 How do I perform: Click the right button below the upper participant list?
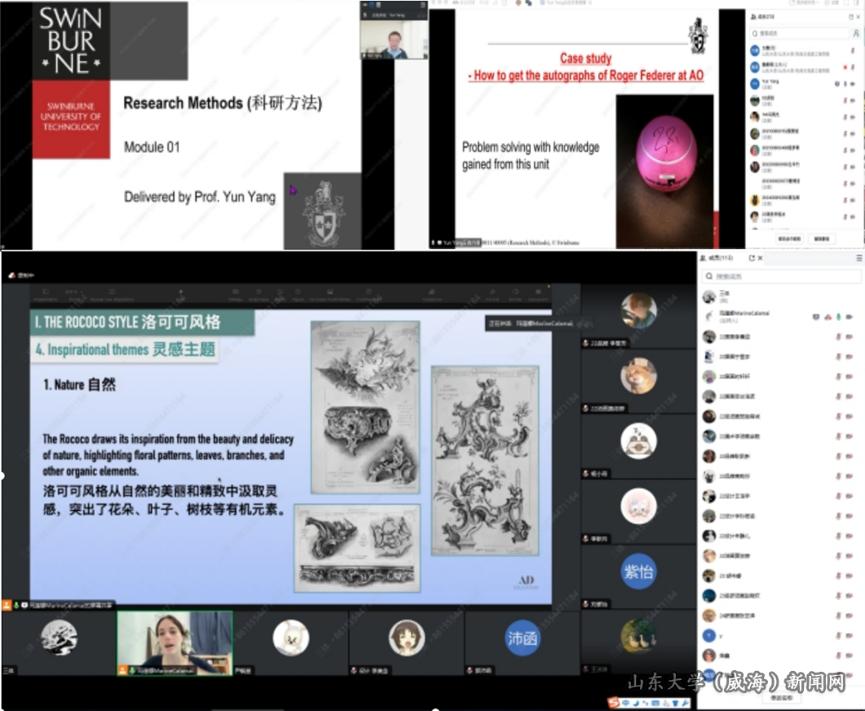tap(821, 239)
